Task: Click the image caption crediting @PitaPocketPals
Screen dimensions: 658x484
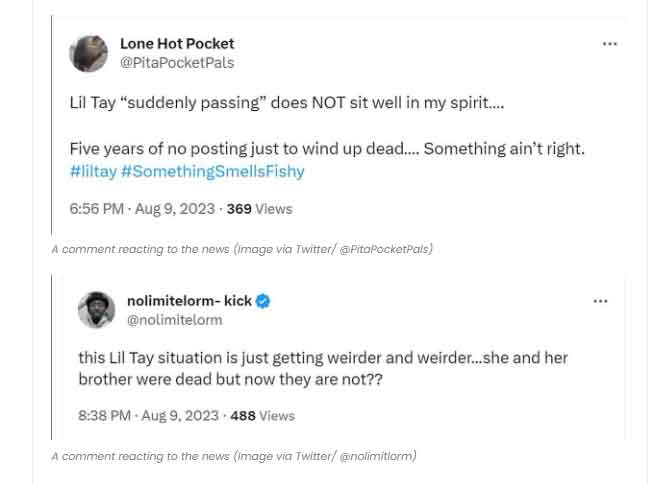Action: coord(242,249)
